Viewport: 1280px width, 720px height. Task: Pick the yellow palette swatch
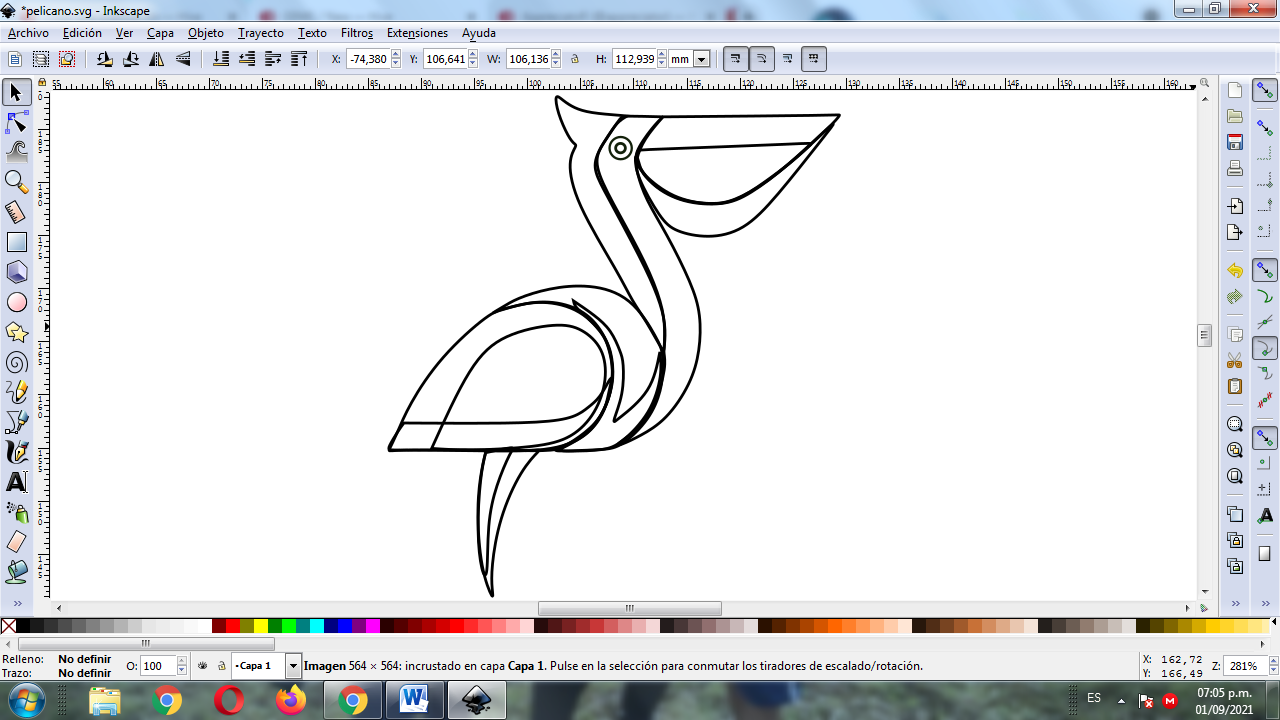[261, 626]
